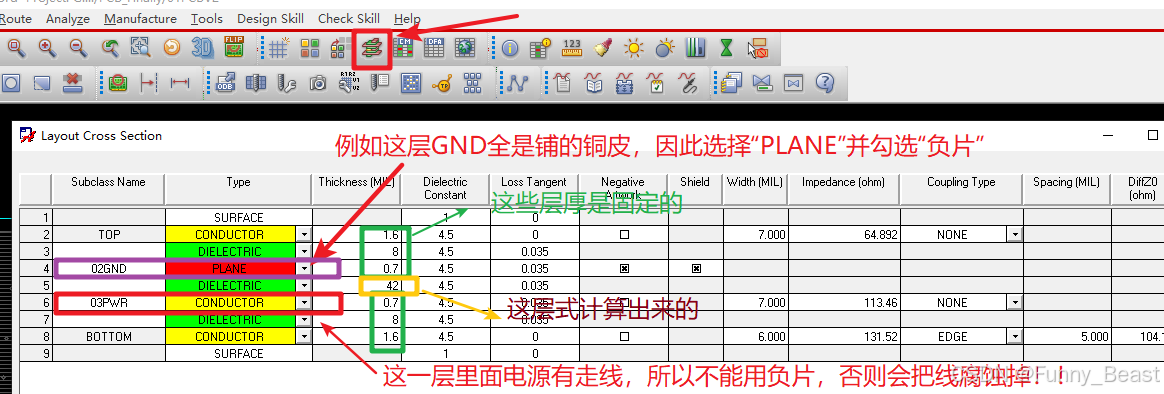Uncheck Negative Artwork for 02GND layer
This screenshot has width=1164, height=394.
point(624,269)
